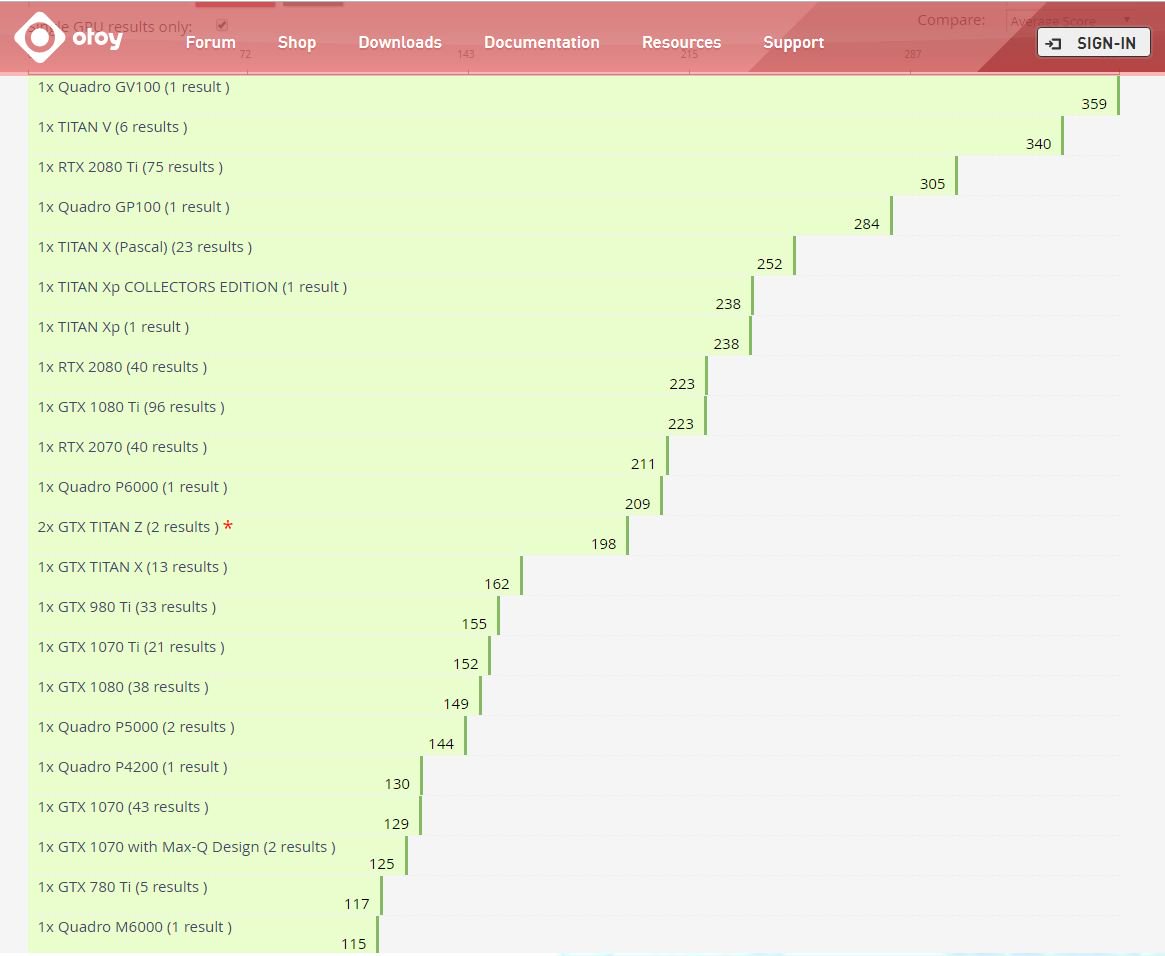Click the score value 211
This screenshot has height=956, width=1165.
pos(643,464)
